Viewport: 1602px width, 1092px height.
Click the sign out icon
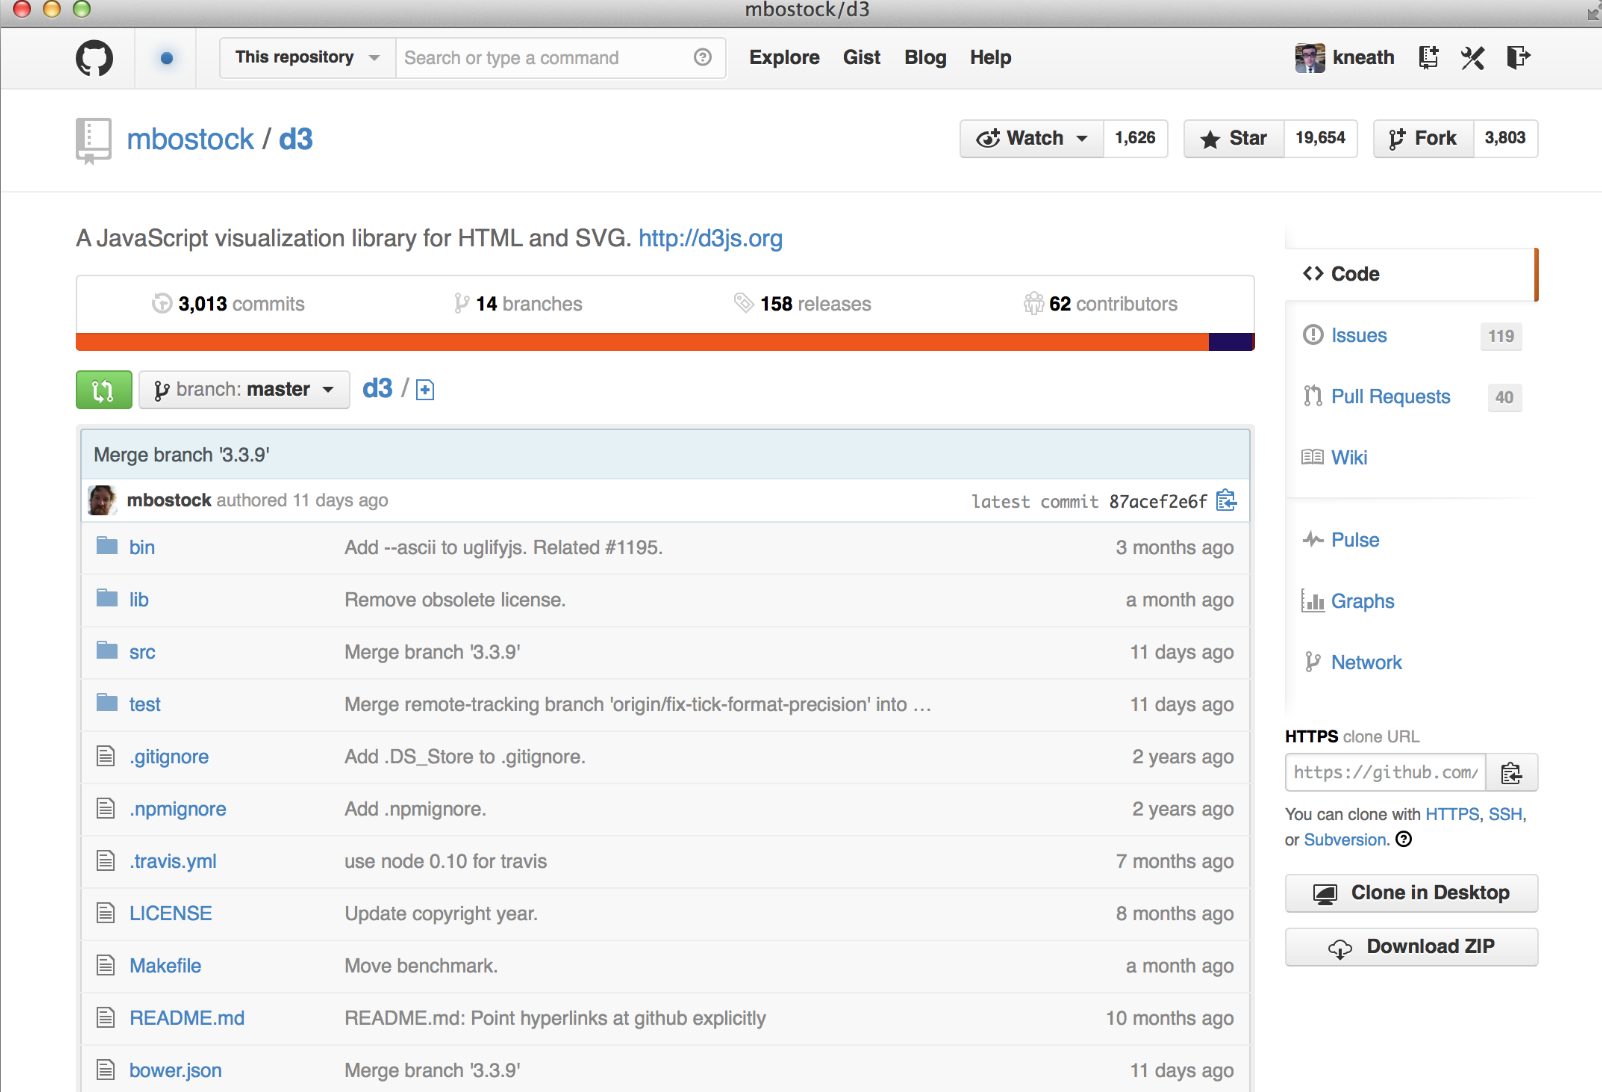(1518, 57)
